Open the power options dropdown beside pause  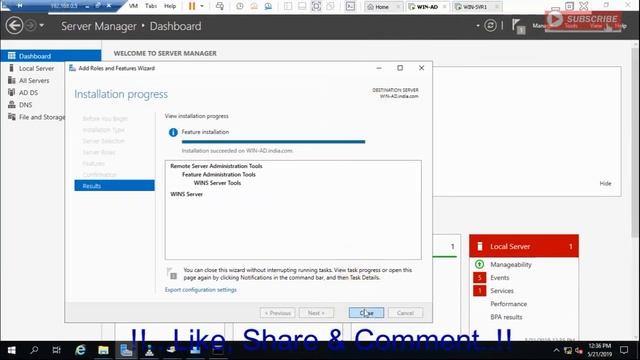click(202, 6)
